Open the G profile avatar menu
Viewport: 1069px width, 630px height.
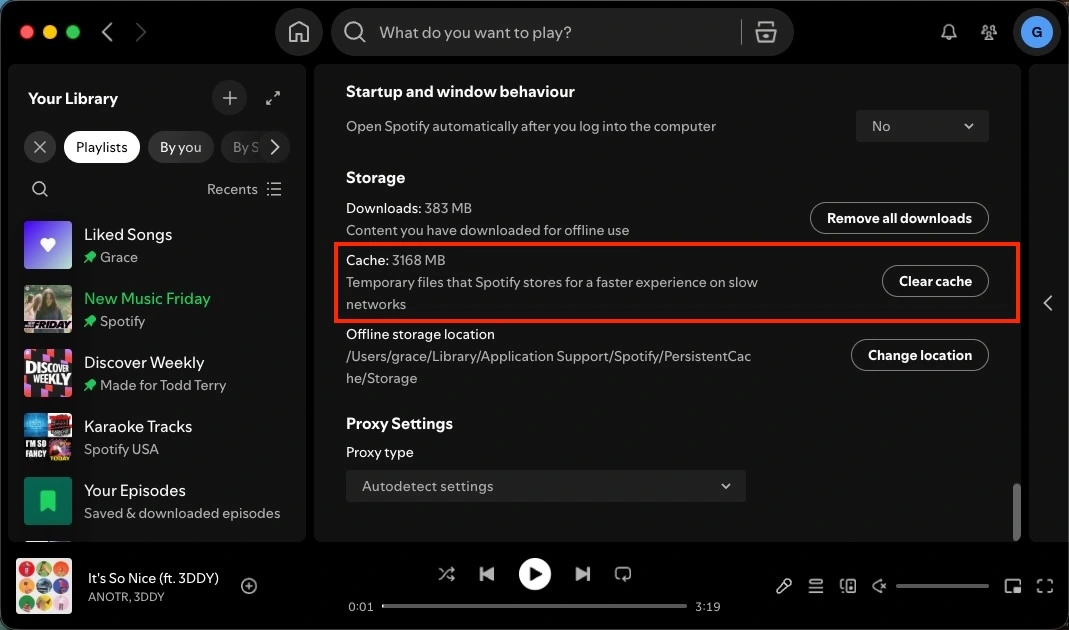pyautogui.click(x=1037, y=32)
